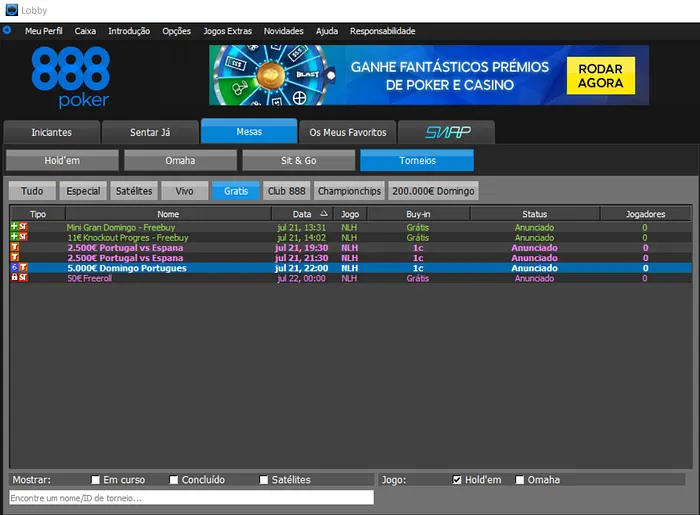Image resolution: width=700 pixels, height=515 pixels.
Task: Sort by the Jogadores column header
Action: [x=646, y=214]
